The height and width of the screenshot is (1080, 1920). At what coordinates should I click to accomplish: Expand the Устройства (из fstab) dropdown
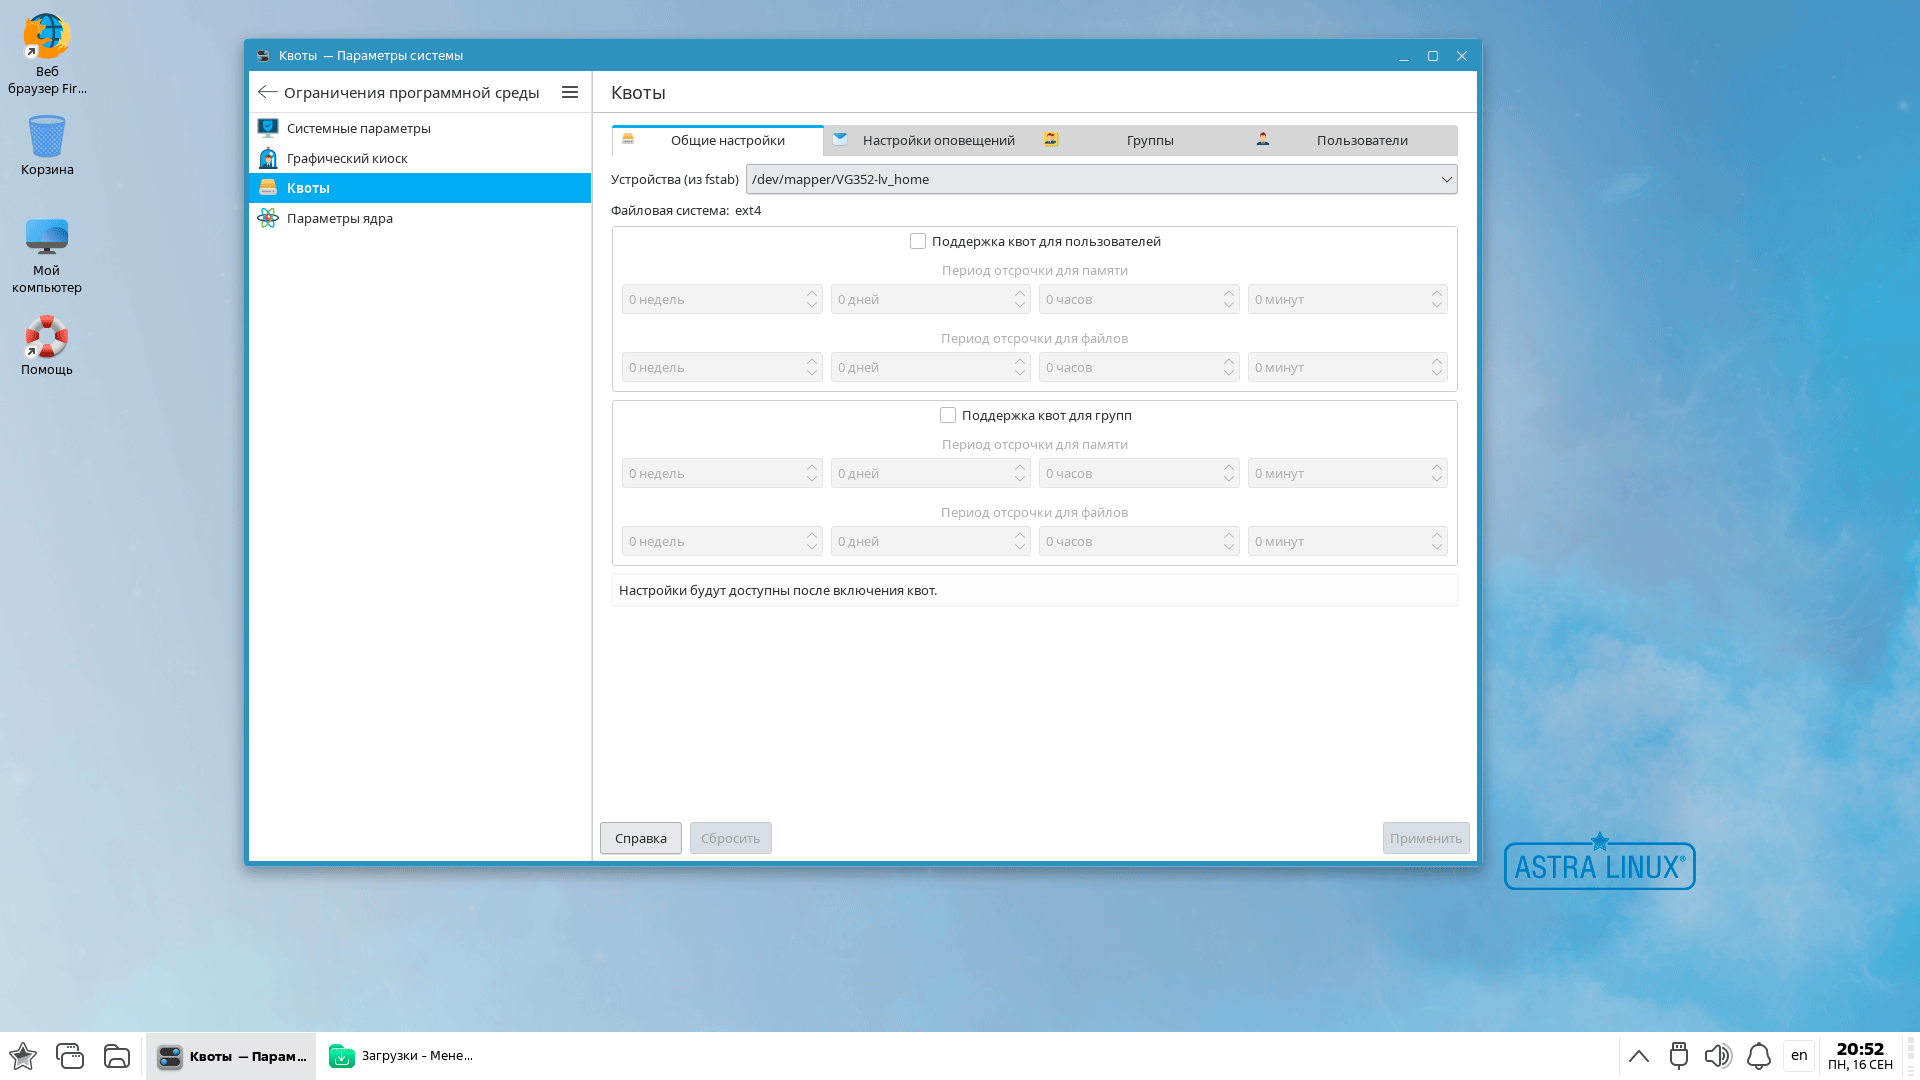pyautogui.click(x=1101, y=179)
